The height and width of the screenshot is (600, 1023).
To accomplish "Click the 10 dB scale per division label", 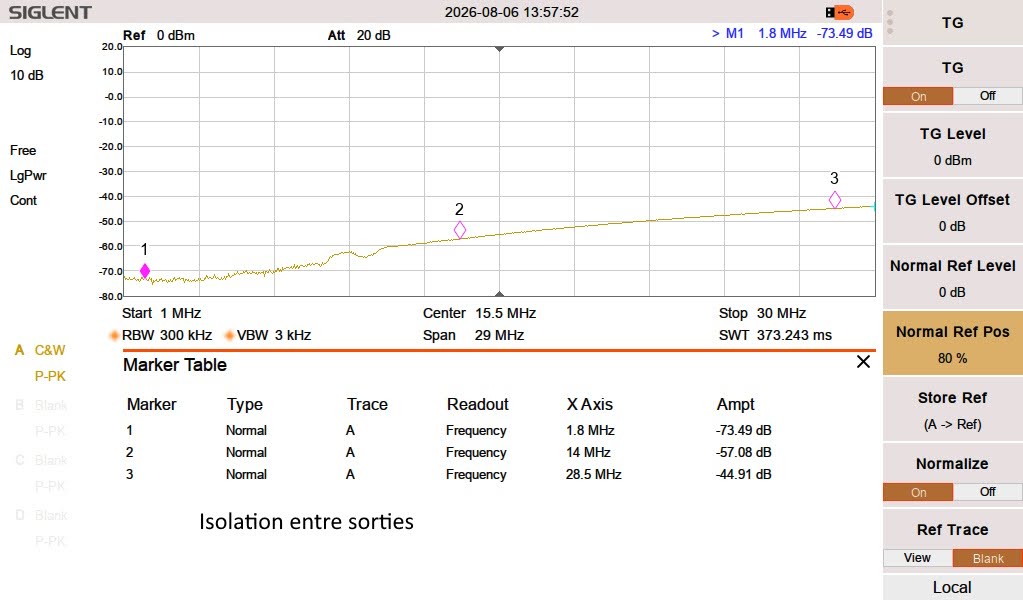I will [x=27, y=75].
